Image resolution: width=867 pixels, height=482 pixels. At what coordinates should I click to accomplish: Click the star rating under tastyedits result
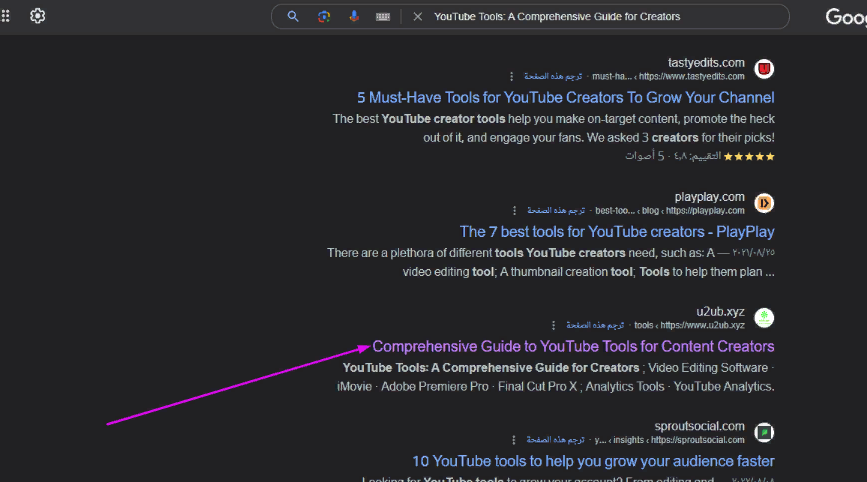pos(749,157)
